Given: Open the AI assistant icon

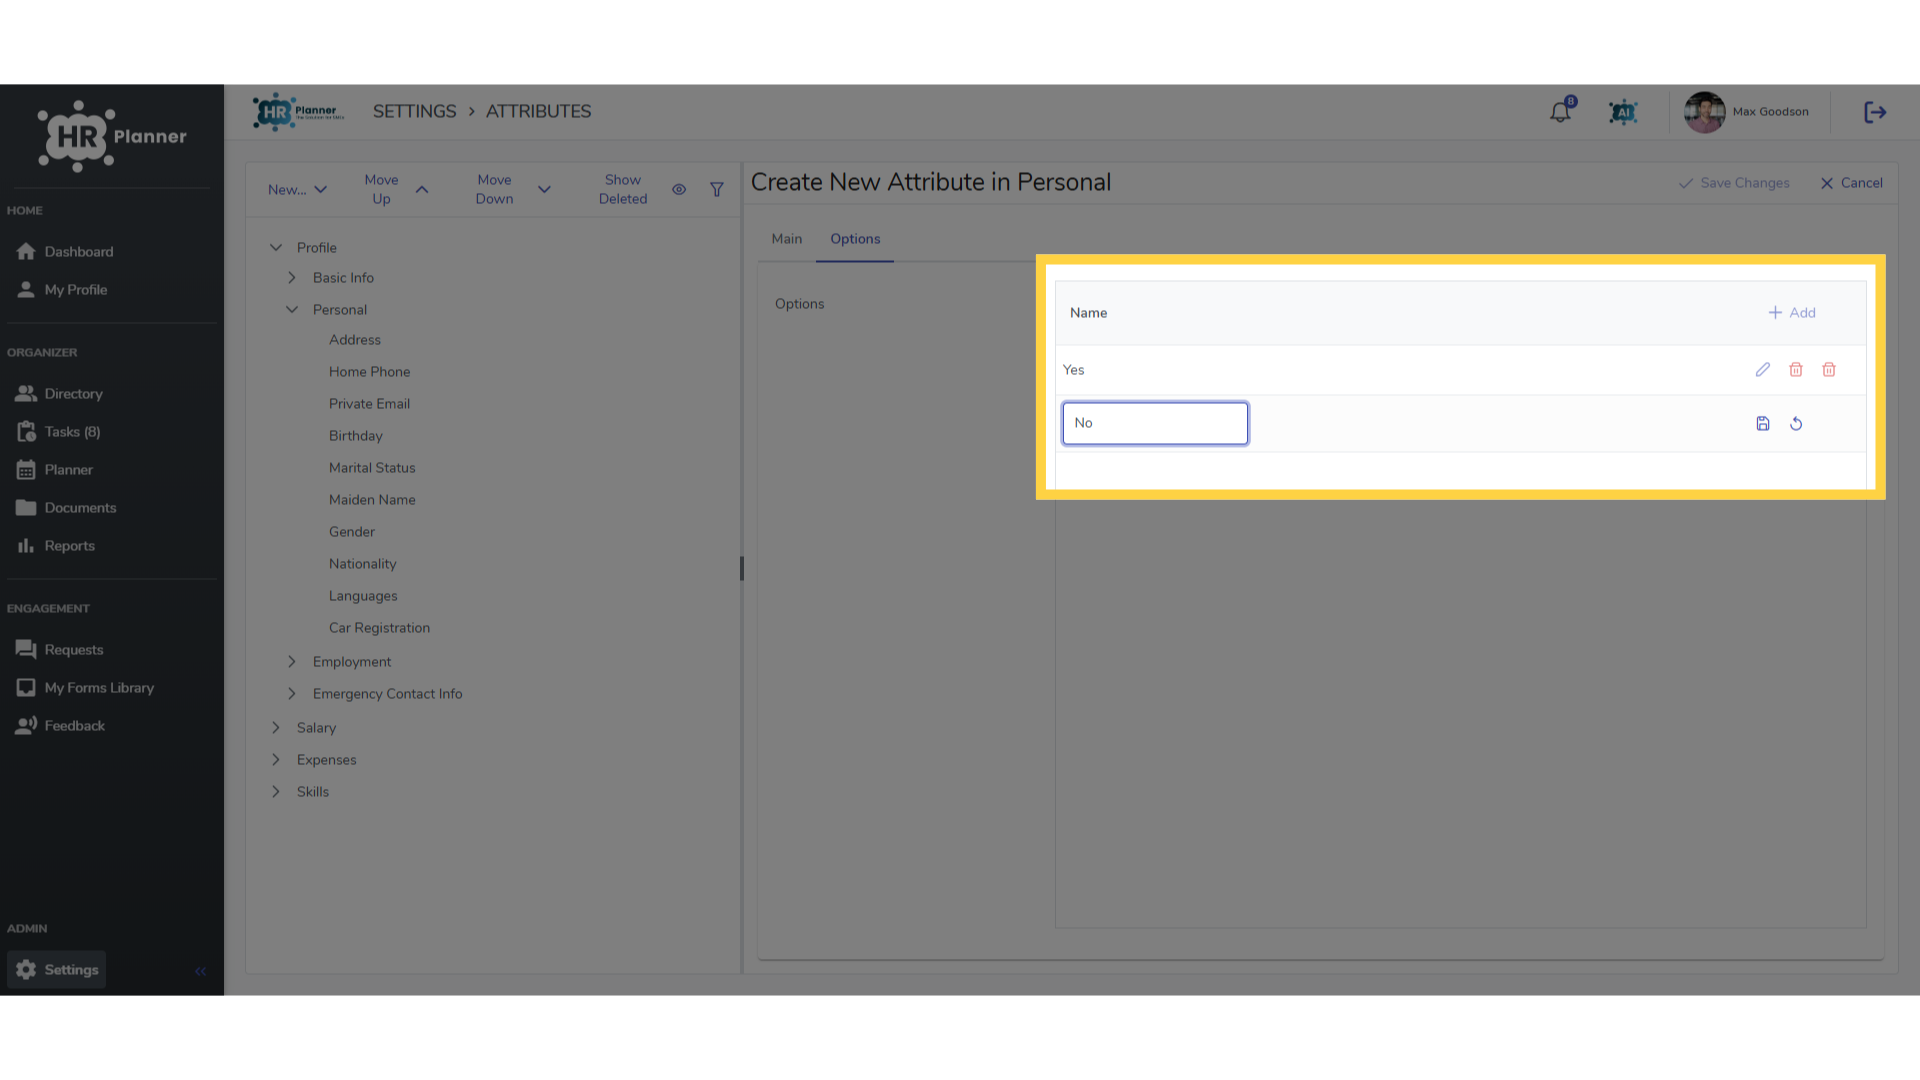Looking at the screenshot, I should 1623,112.
